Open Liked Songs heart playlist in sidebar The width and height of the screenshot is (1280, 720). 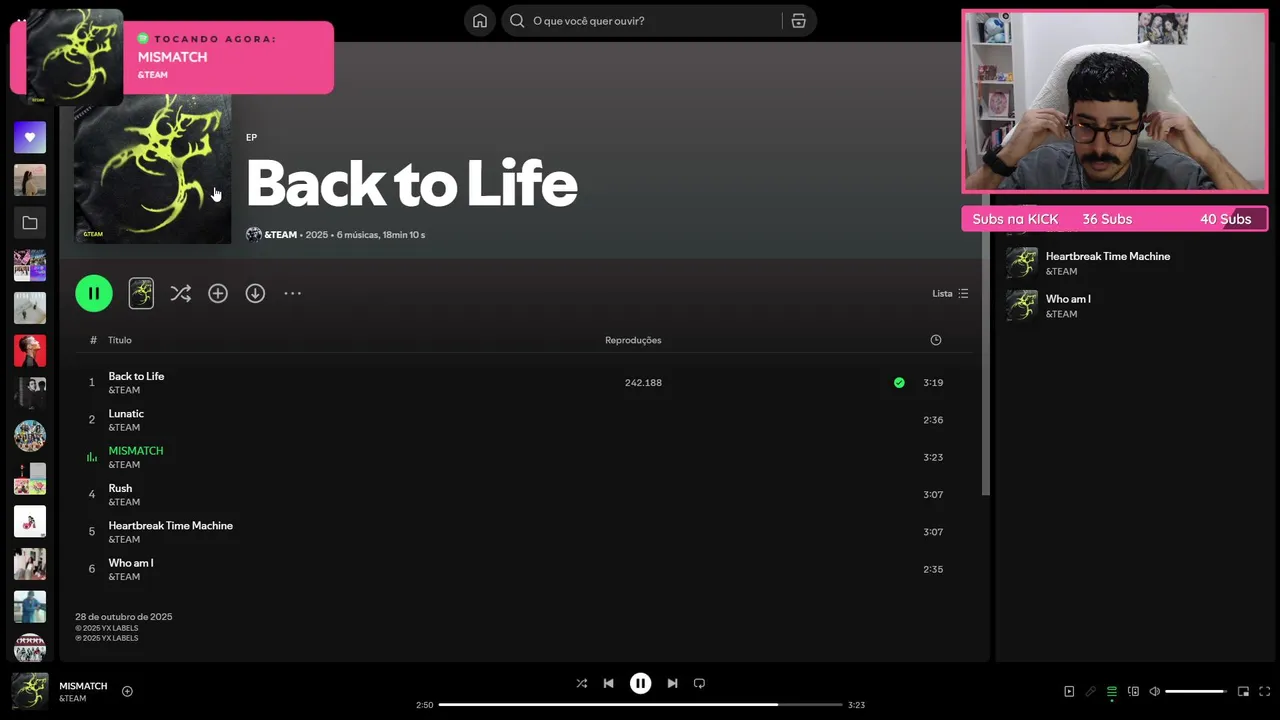[x=30, y=137]
